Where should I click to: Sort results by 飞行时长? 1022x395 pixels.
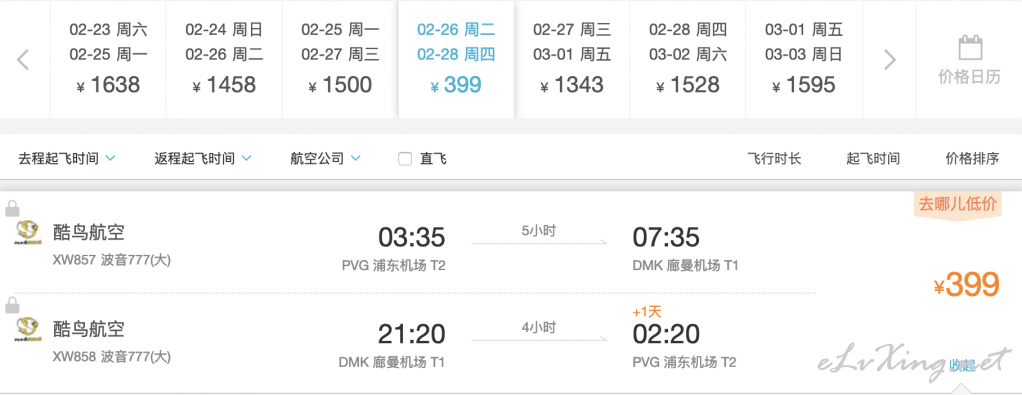tap(774, 158)
